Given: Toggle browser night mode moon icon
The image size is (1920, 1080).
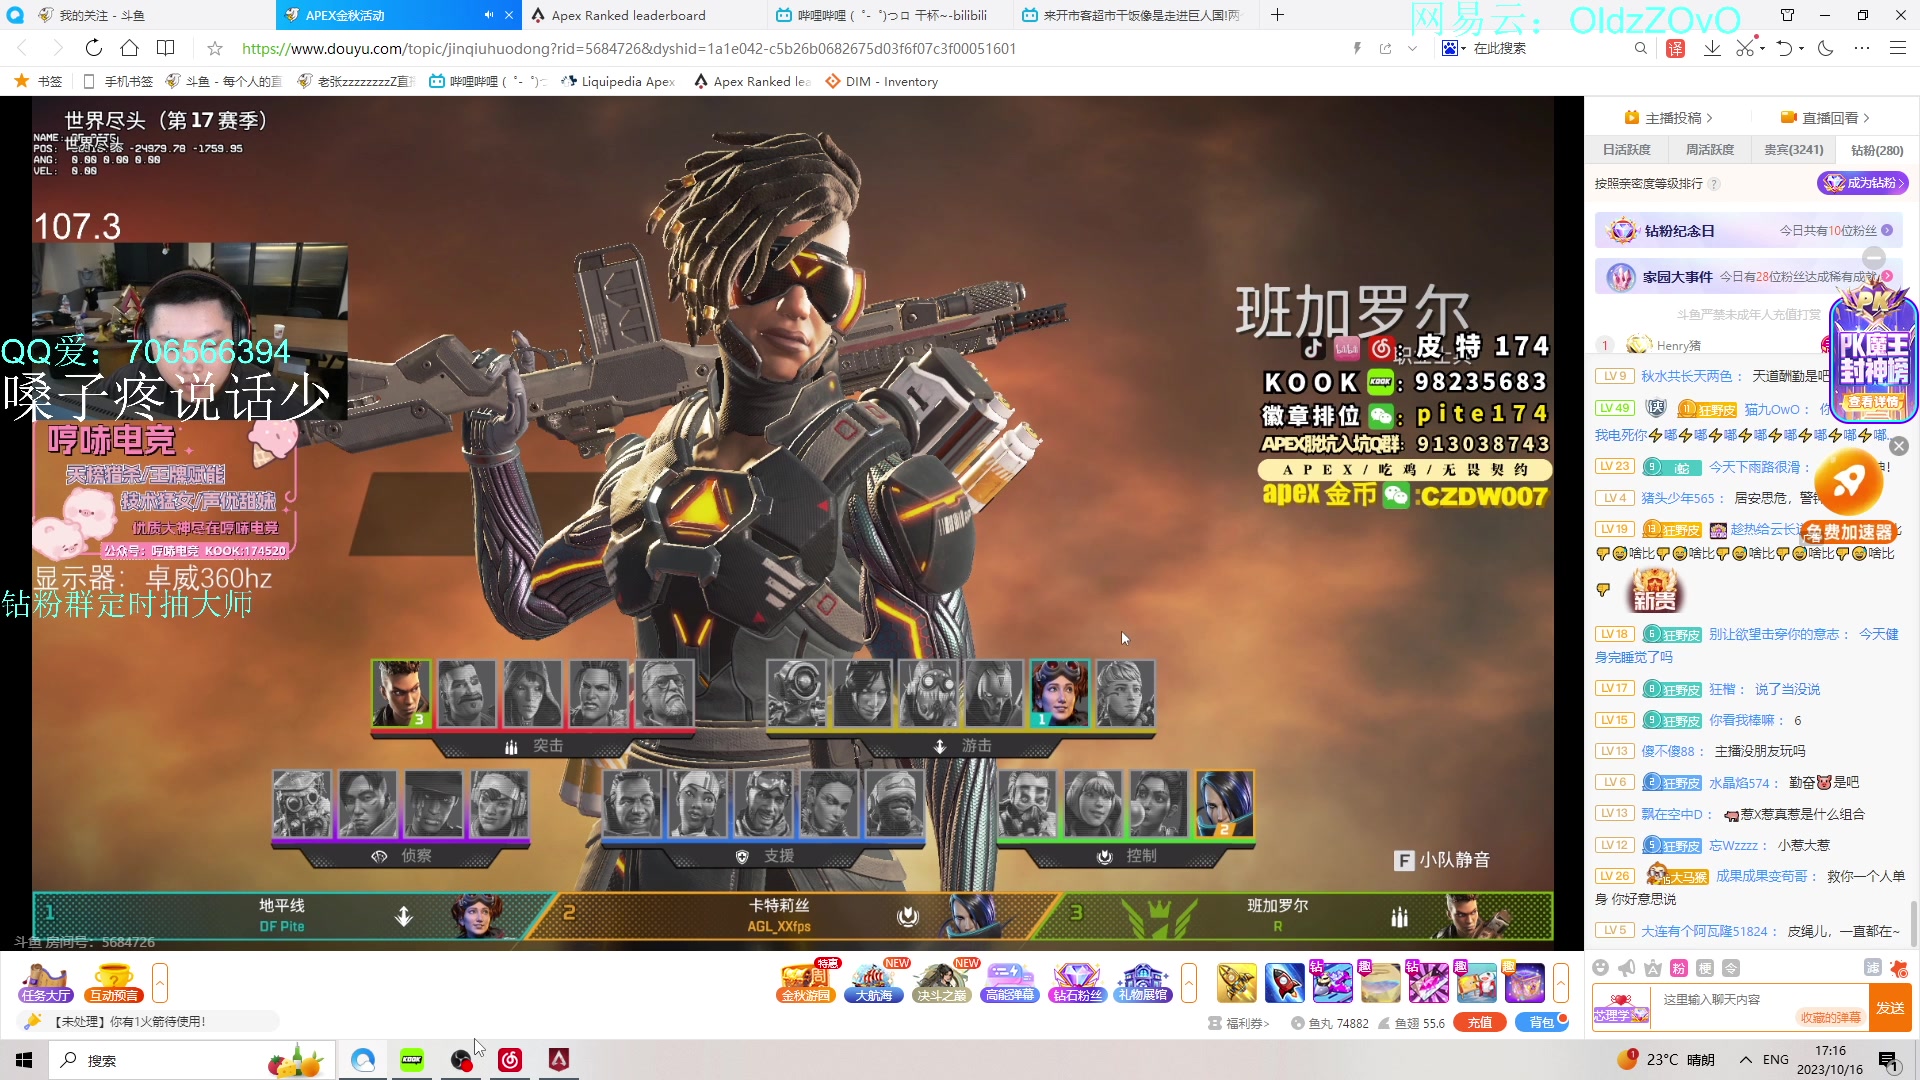Looking at the screenshot, I should click(x=1825, y=48).
